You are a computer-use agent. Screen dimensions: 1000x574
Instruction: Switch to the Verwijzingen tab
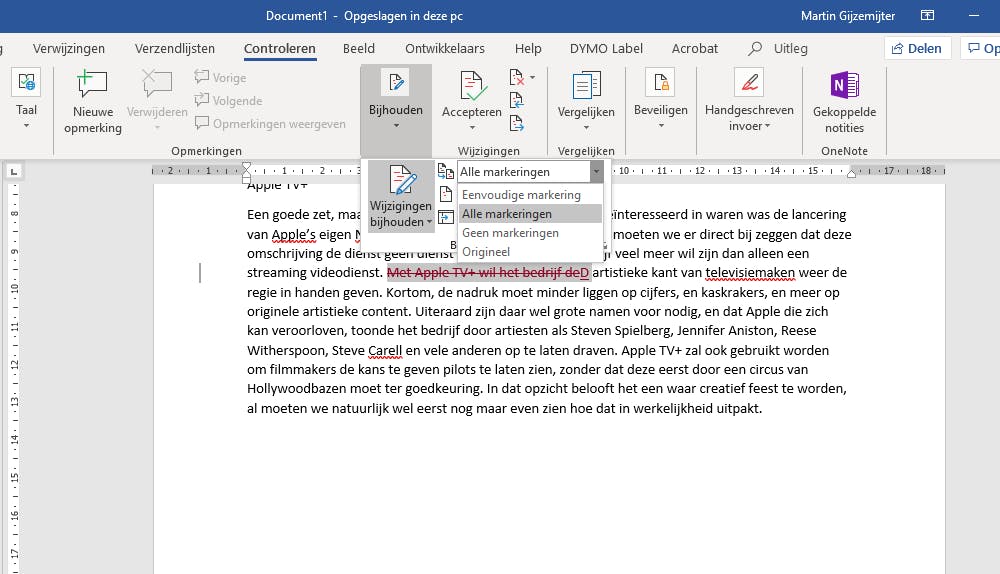tap(69, 48)
